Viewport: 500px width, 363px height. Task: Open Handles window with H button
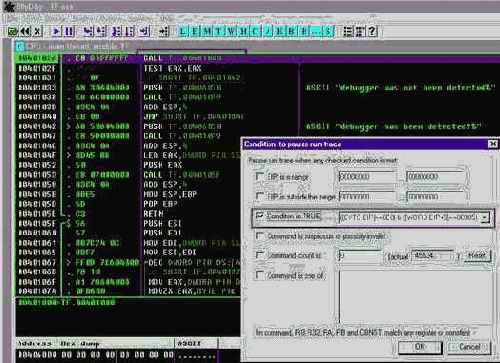pyautogui.click(x=243, y=32)
